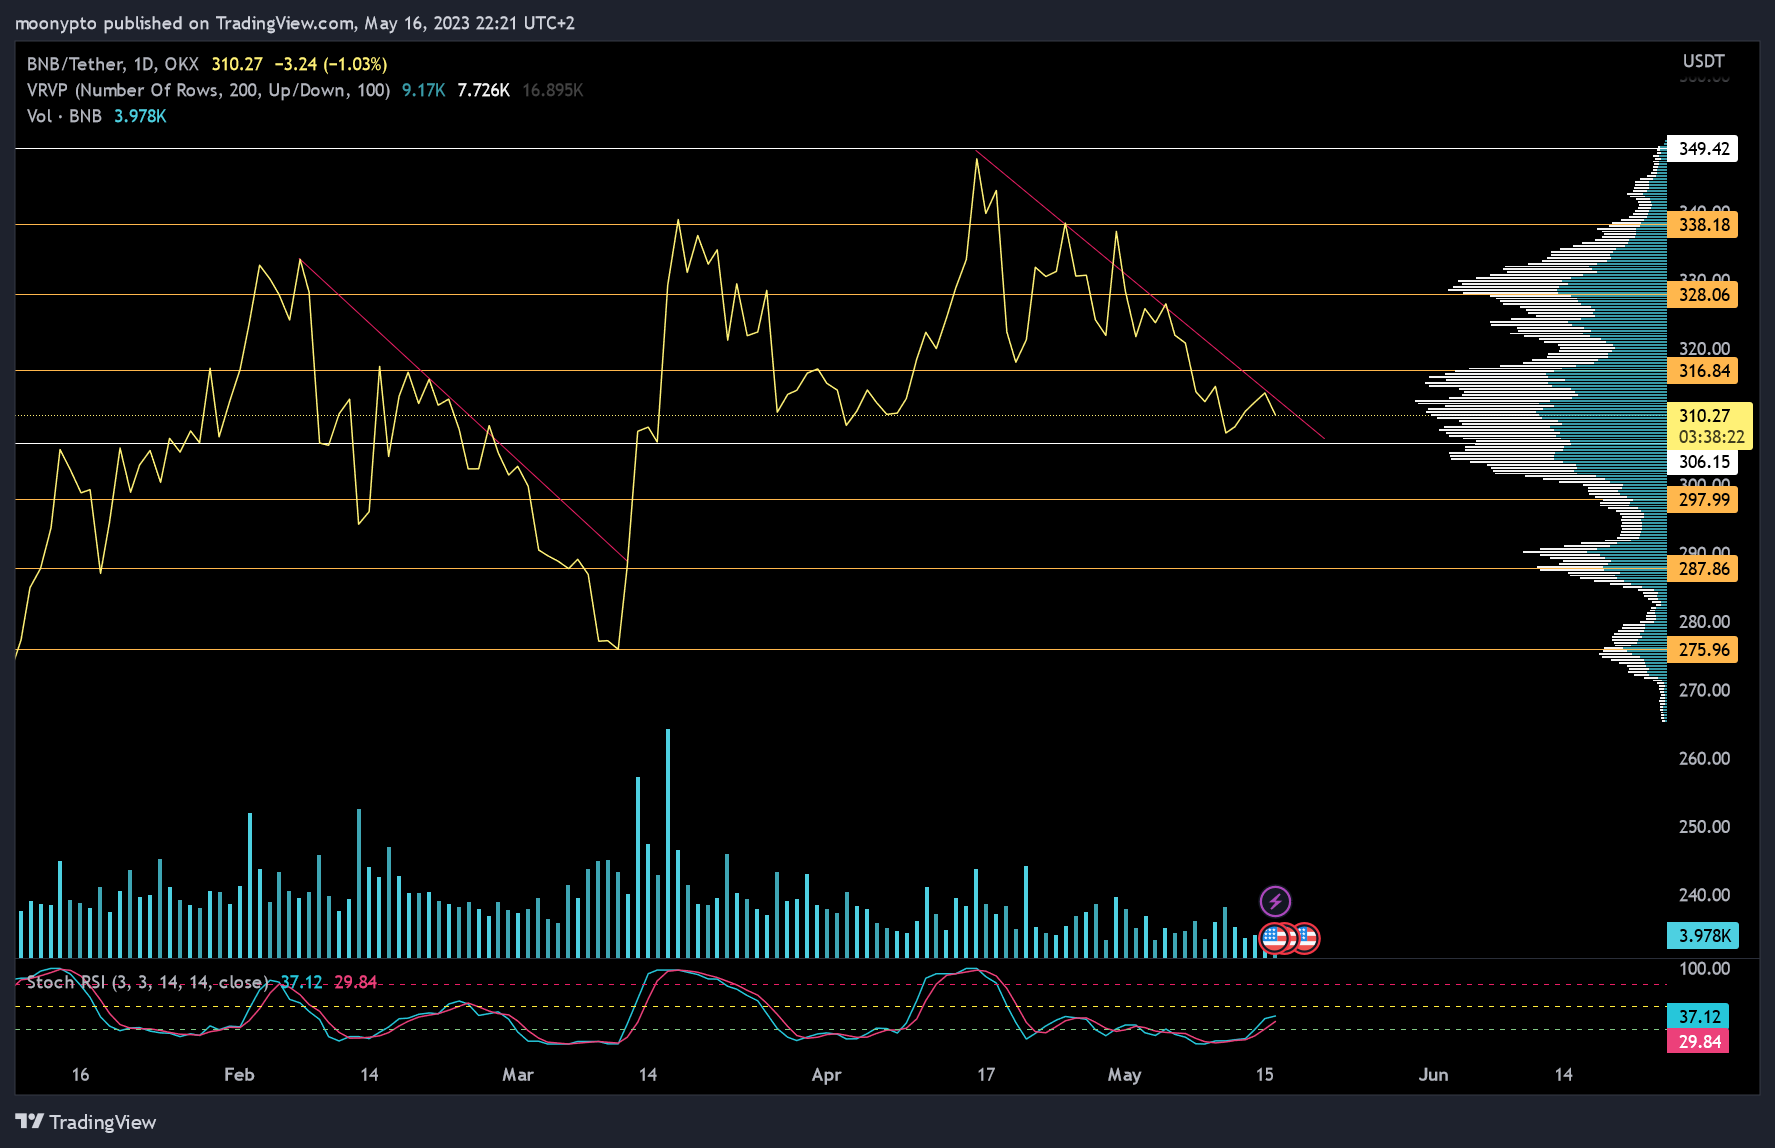Click the 275.96 orange price label
The height and width of the screenshot is (1148, 1775).
[x=1703, y=650]
